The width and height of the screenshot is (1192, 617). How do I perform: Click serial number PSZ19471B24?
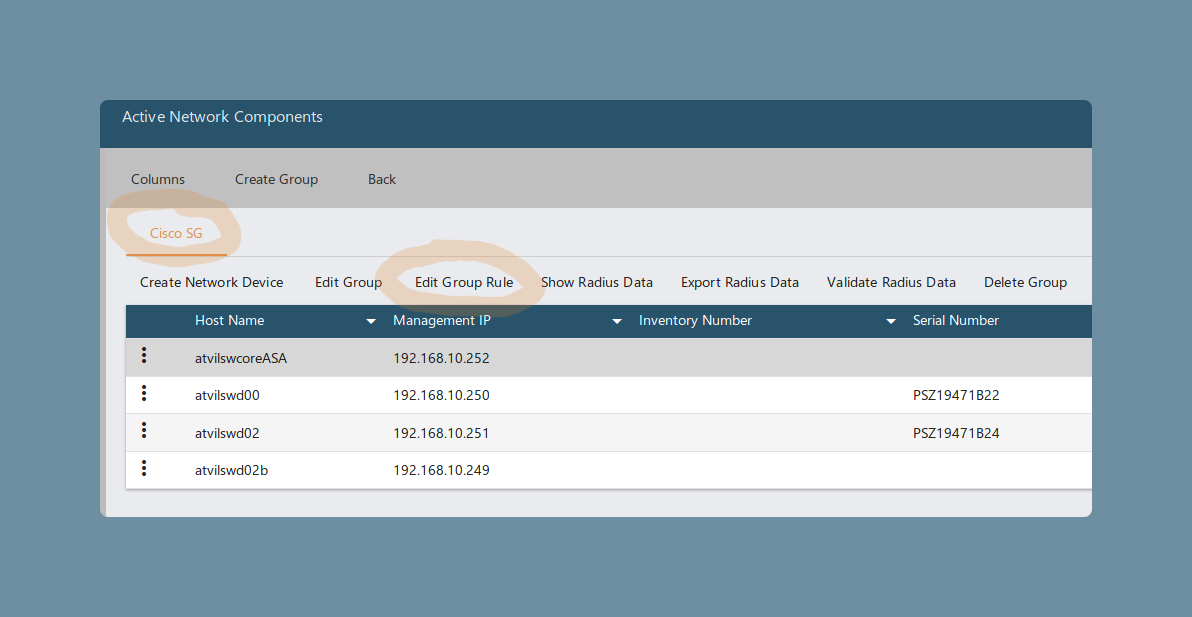click(x=956, y=434)
